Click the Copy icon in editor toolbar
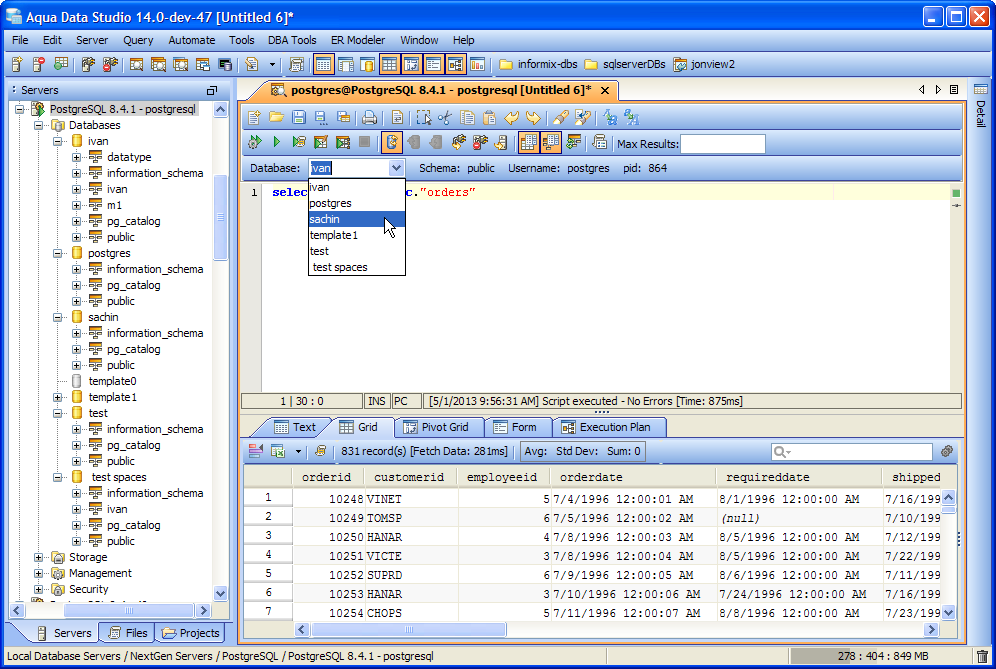 tap(467, 118)
